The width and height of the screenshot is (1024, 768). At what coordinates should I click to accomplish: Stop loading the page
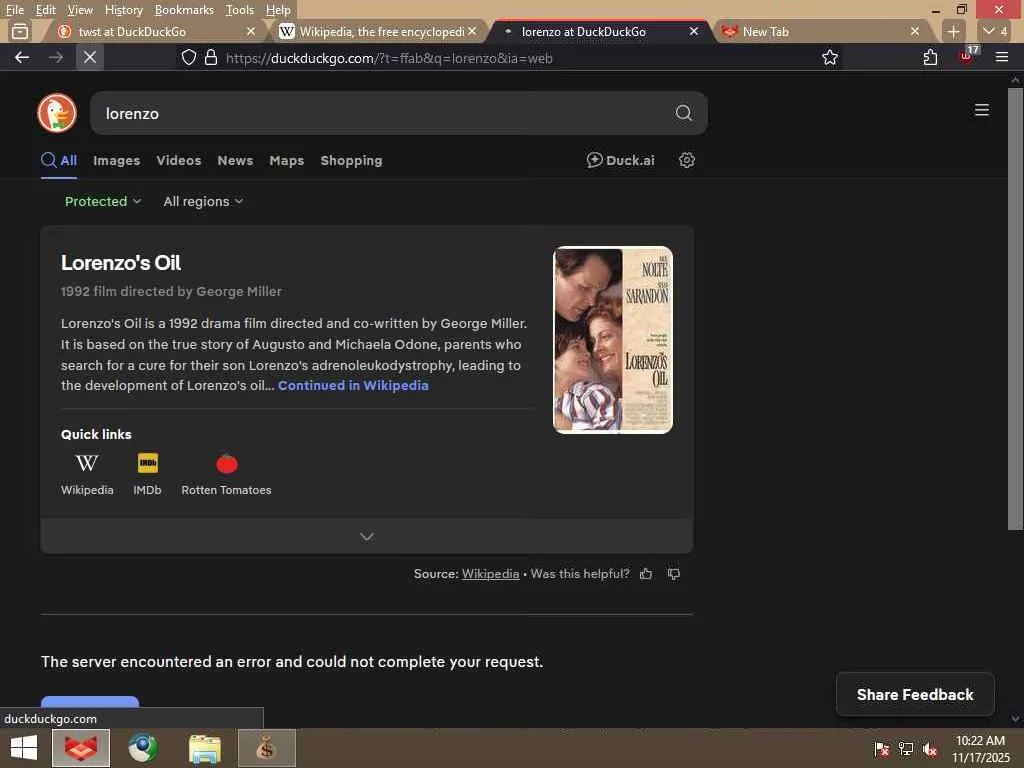click(x=90, y=57)
